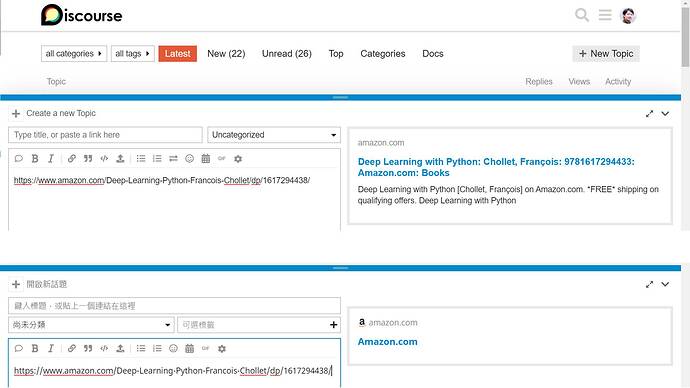This screenshot has width=690, height=388.
Task: Click upload icon in lower editor toolbar
Action: click(x=120, y=348)
